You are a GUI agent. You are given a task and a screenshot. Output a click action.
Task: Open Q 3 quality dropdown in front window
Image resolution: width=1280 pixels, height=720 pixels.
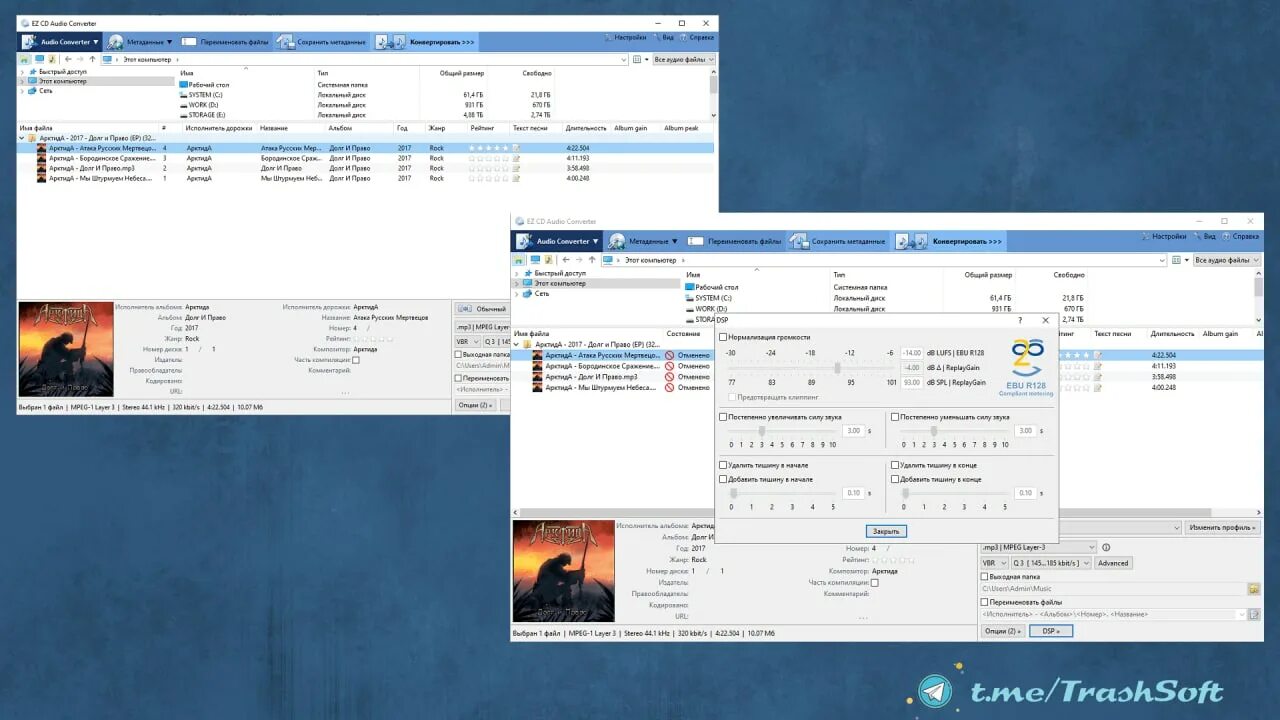click(x=1051, y=563)
